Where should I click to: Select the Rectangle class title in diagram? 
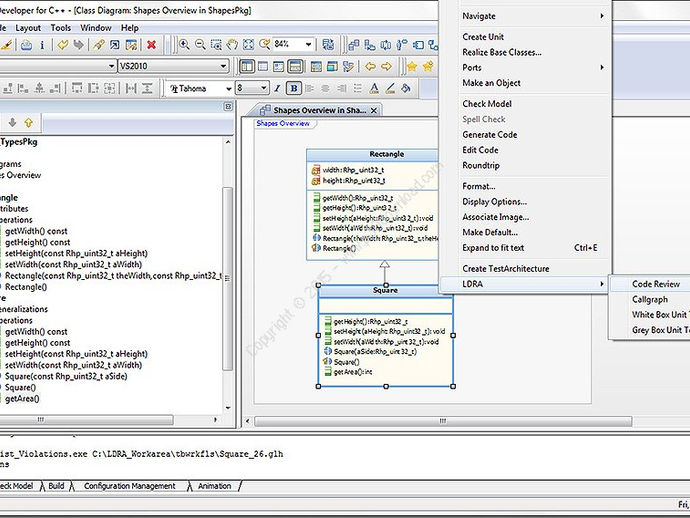coord(386,154)
